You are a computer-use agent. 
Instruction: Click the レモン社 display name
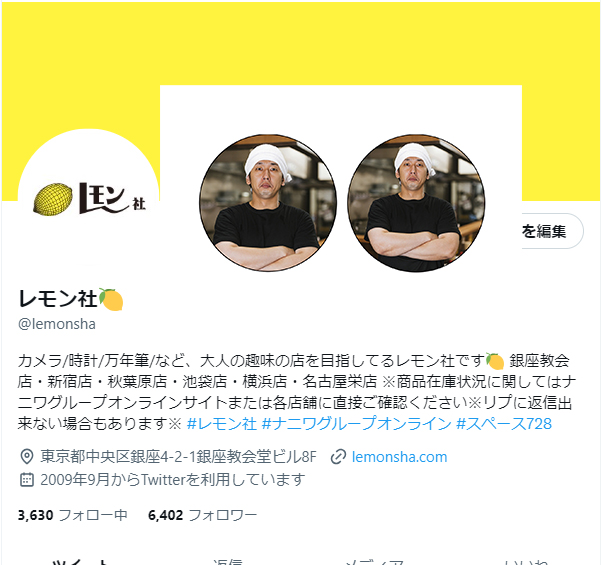click(57, 299)
